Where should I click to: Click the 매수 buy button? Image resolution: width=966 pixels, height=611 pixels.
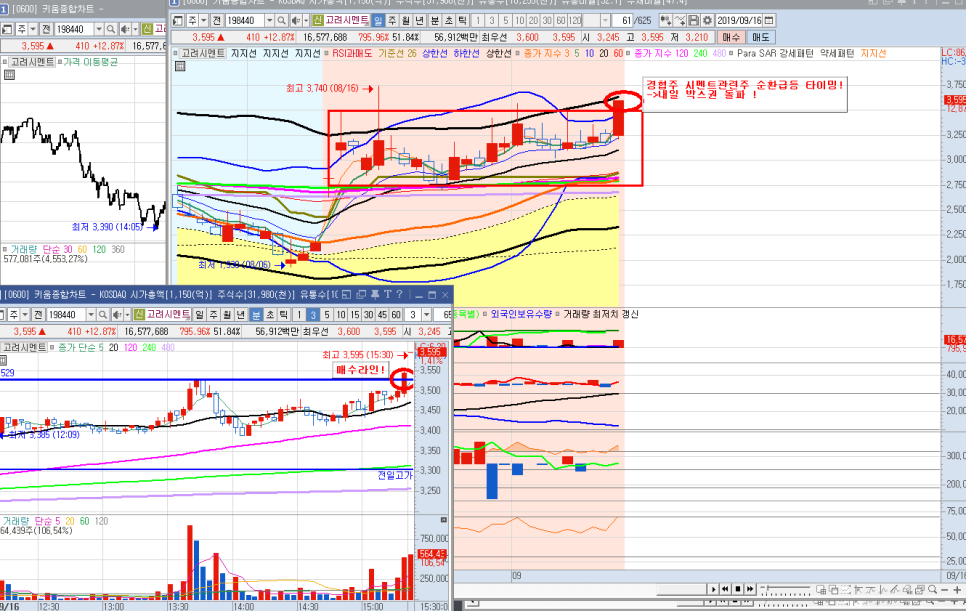tap(731, 37)
